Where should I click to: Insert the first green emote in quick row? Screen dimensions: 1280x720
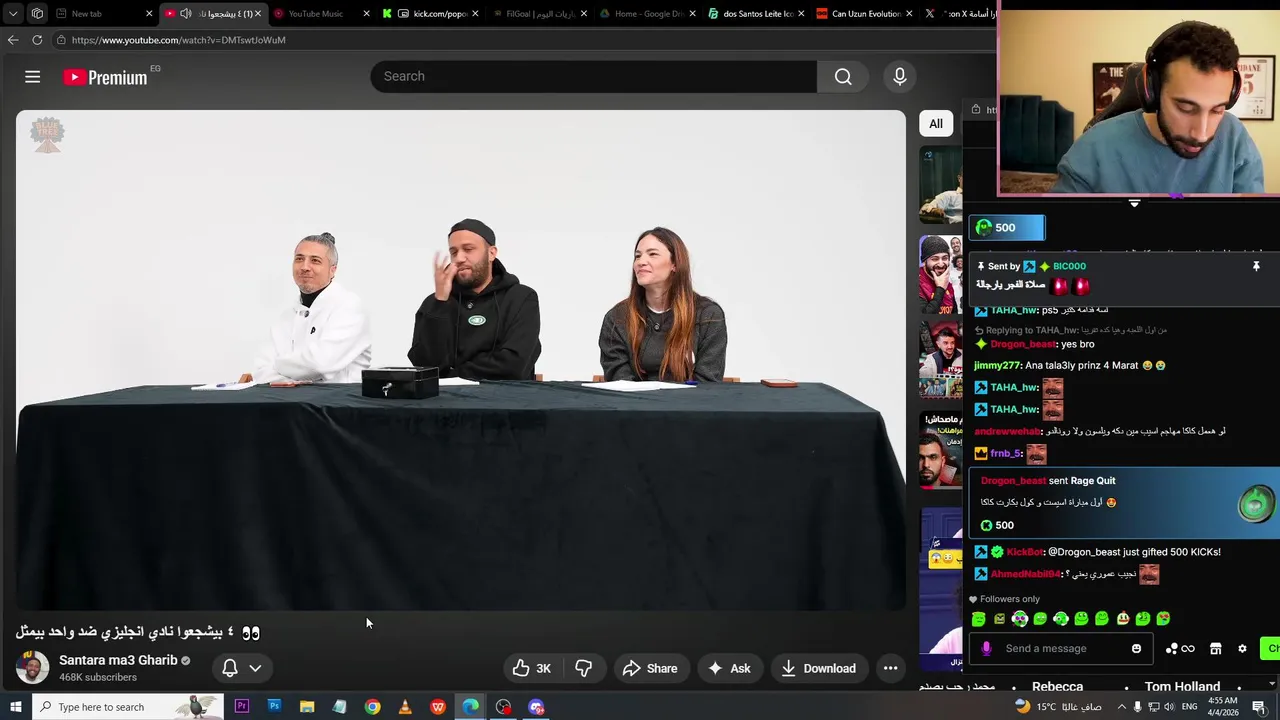[978, 619]
